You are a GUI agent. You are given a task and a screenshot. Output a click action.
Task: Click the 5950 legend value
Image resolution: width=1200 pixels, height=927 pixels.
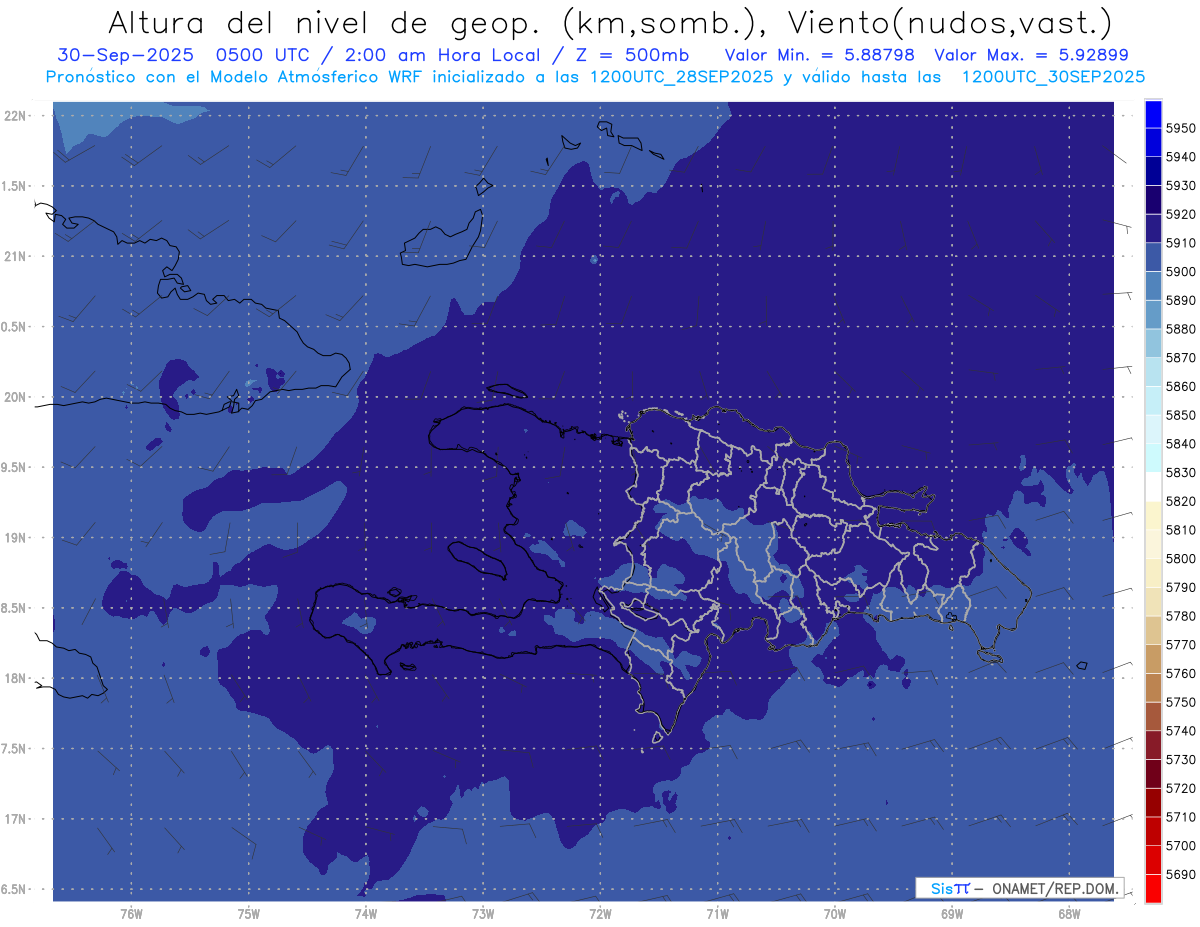pos(1181,128)
